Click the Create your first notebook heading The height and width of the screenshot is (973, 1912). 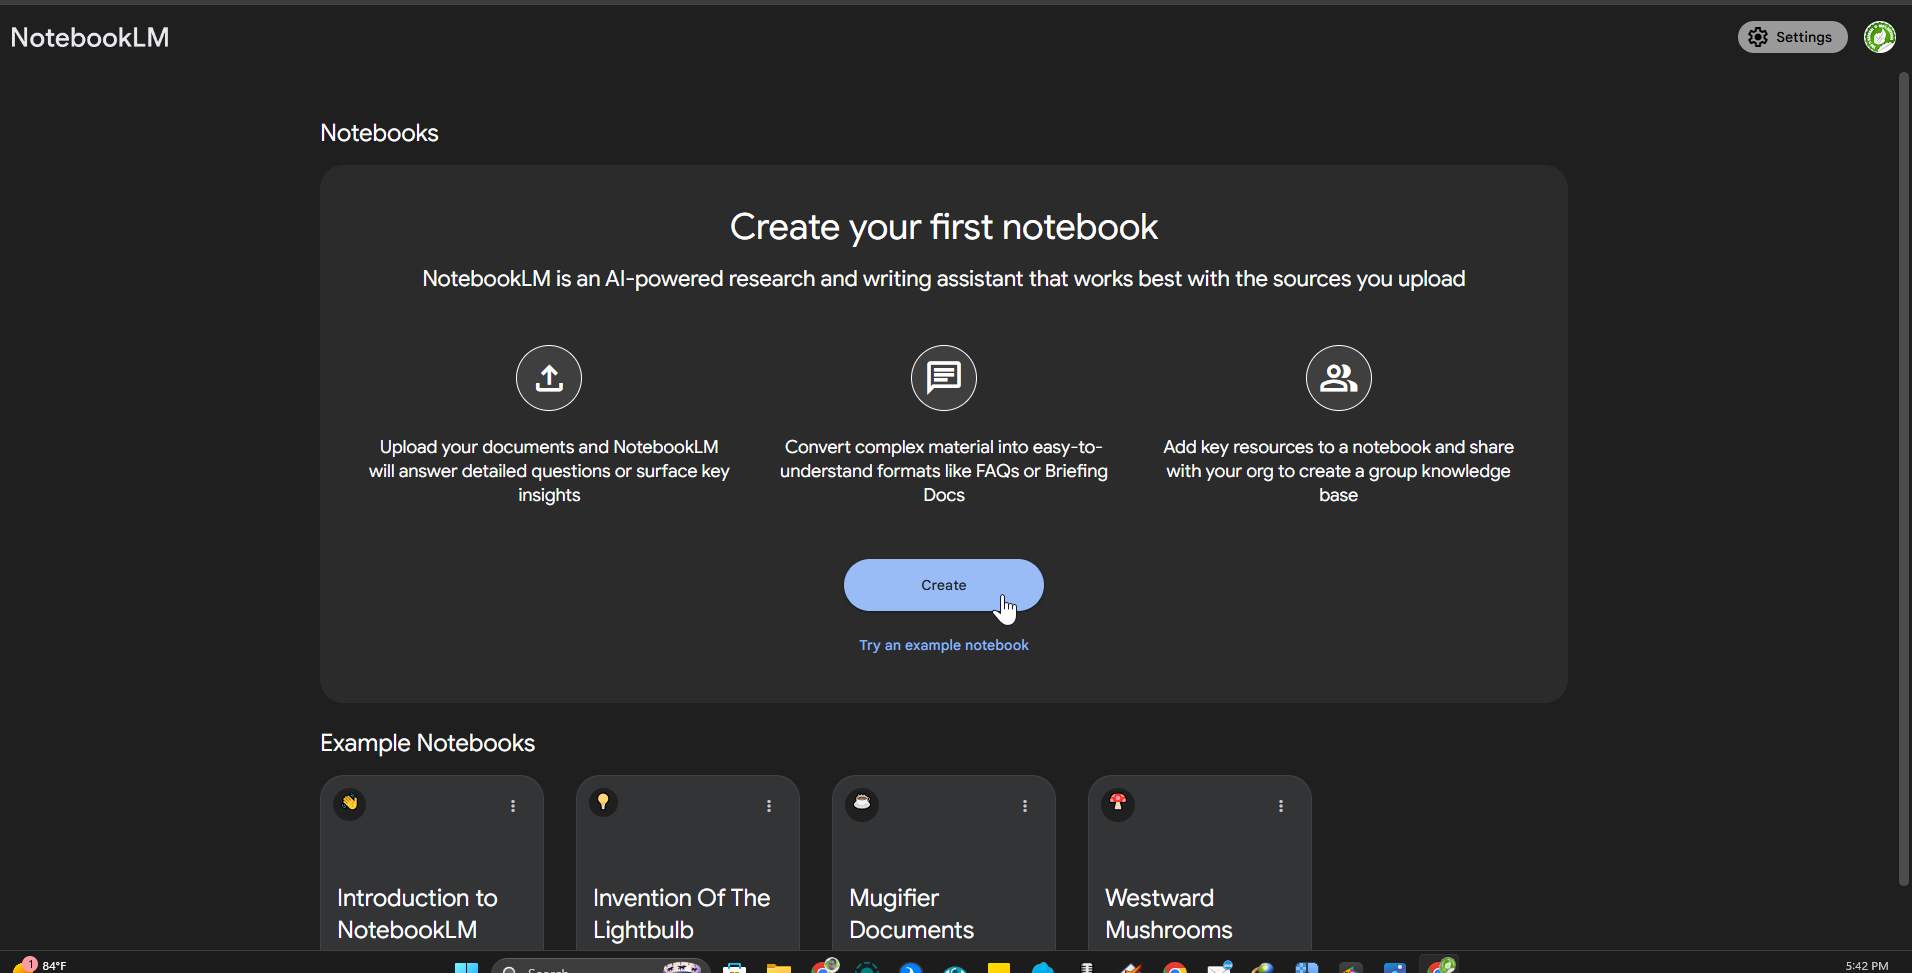tap(944, 227)
